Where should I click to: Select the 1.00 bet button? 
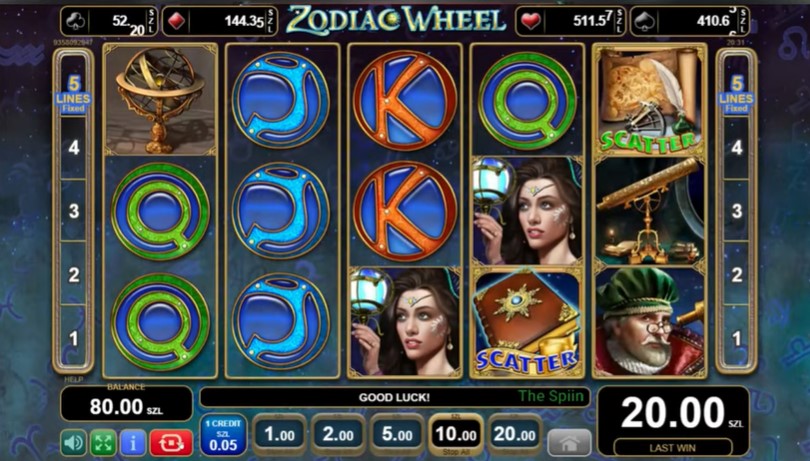click(x=279, y=435)
